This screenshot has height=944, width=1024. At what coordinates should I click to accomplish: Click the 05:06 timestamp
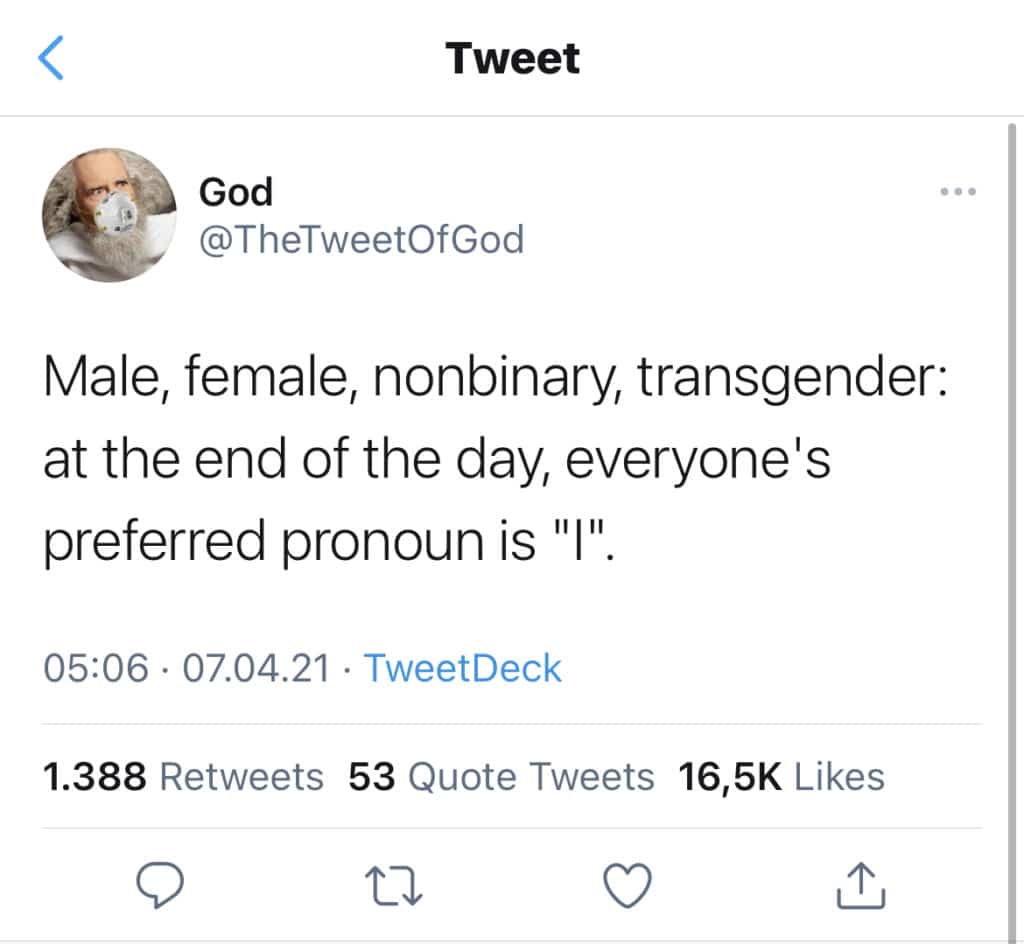coord(96,669)
